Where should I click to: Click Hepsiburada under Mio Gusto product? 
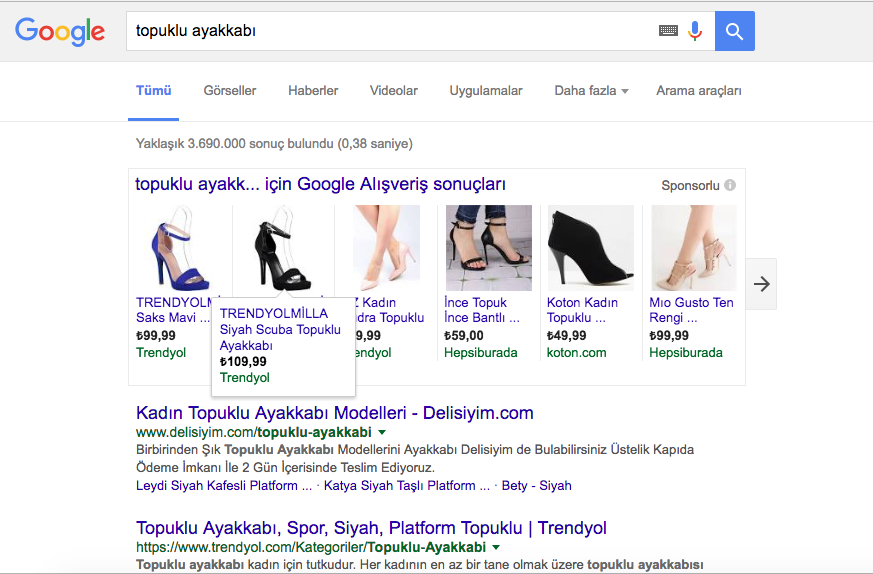pyautogui.click(x=686, y=352)
